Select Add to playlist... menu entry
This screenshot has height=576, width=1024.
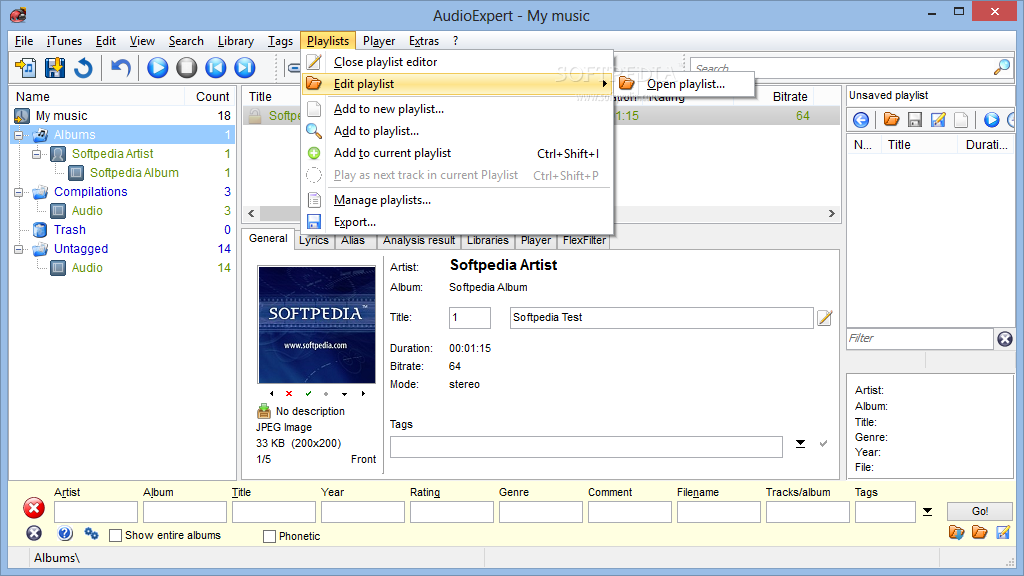[x=457, y=131]
